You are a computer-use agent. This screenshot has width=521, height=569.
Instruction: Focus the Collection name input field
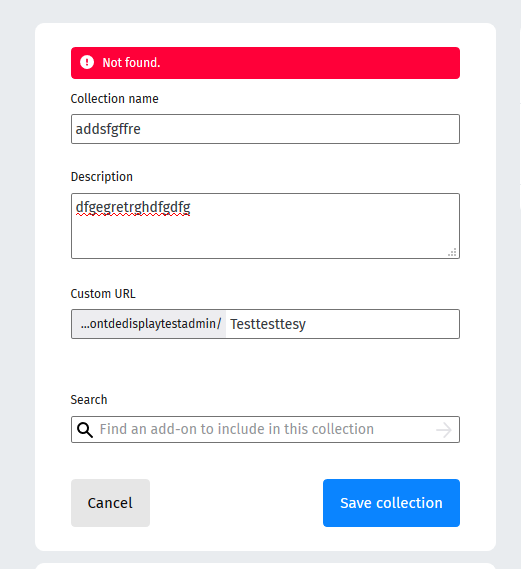pyautogui.click(x=265, y=129)
